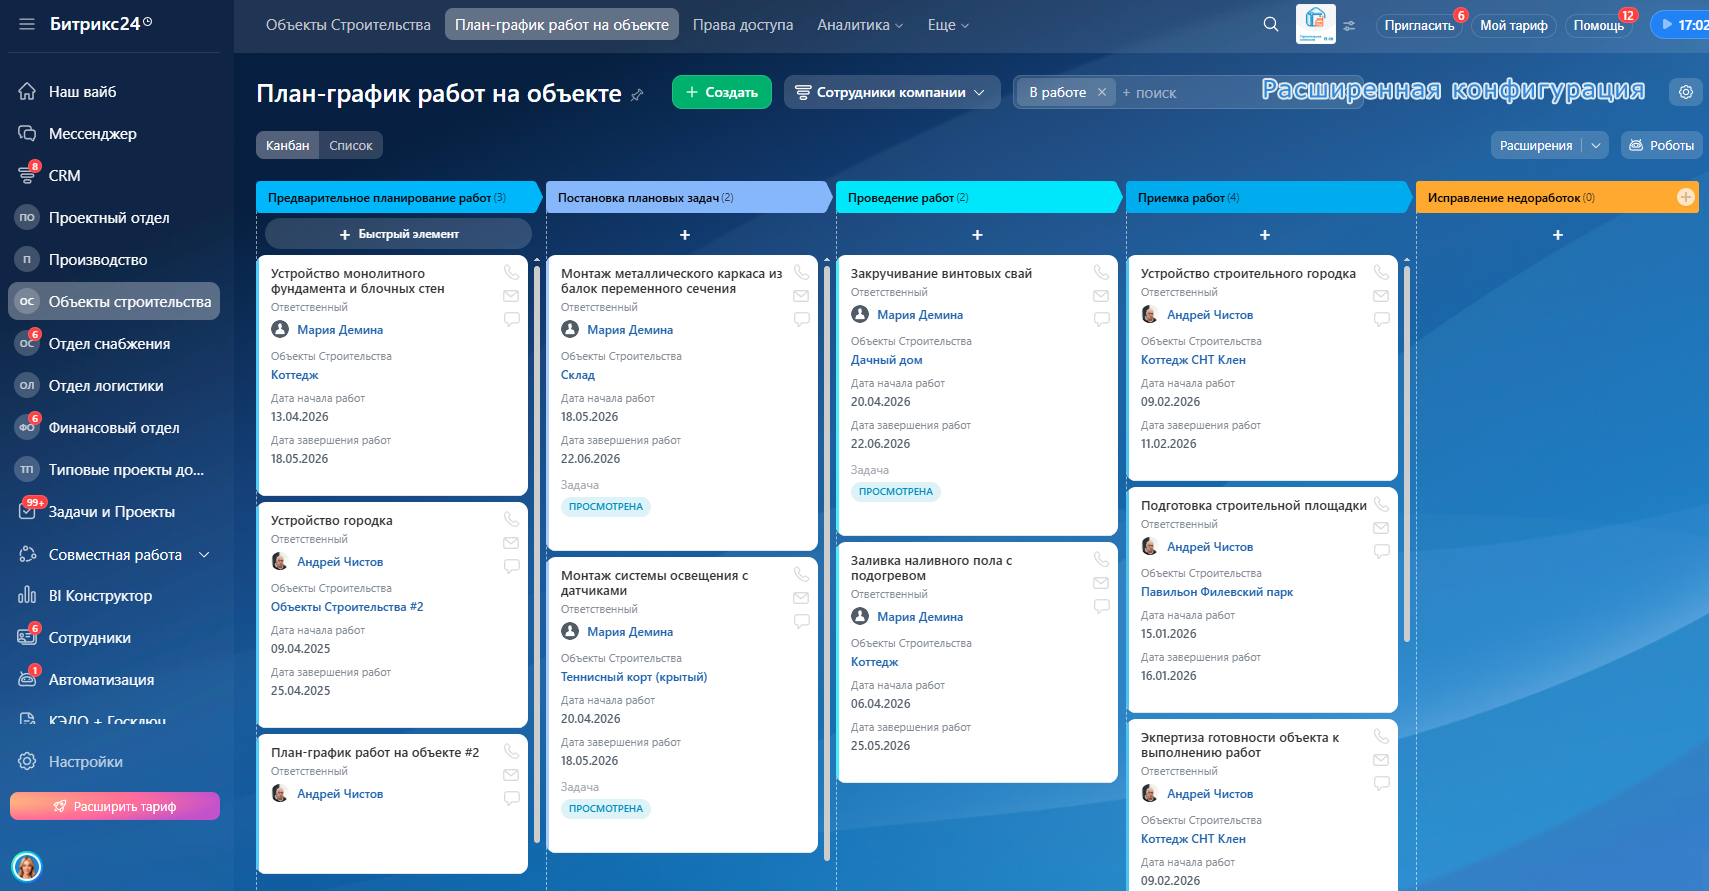Pin the page with the pin icon near title

pyautogui.click(x=637, y=95)
